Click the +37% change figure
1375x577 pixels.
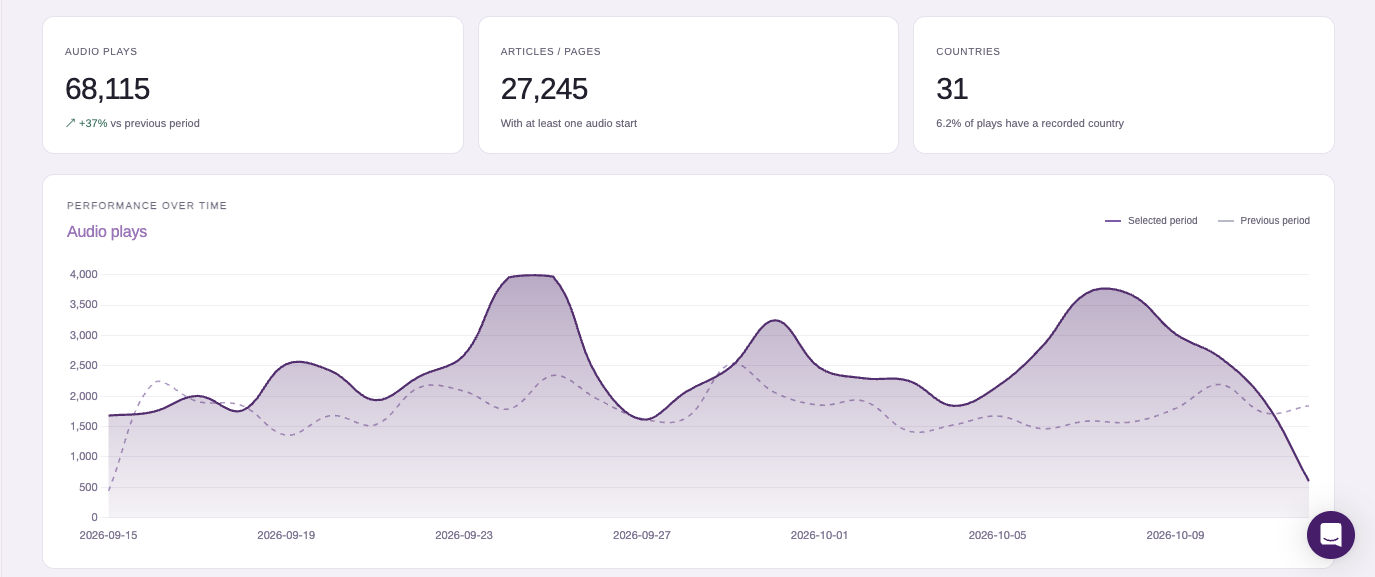click(x=93, y=124)
